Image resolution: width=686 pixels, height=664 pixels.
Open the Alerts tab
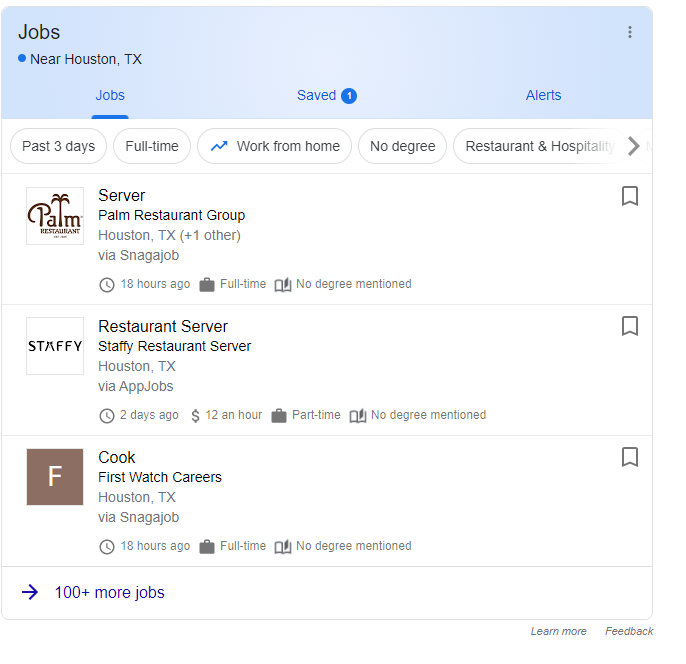[543, 95]
